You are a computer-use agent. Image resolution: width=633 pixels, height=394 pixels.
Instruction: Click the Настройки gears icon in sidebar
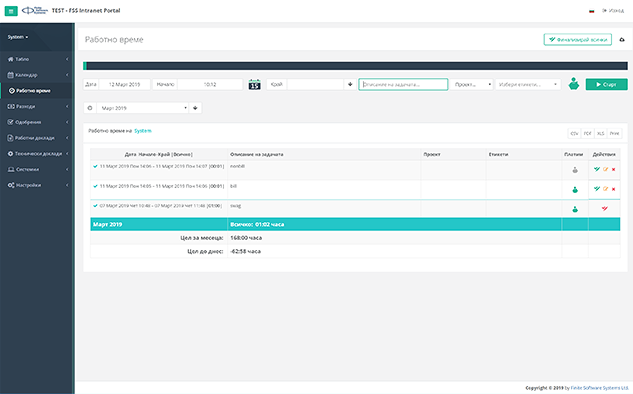(11, 185)
